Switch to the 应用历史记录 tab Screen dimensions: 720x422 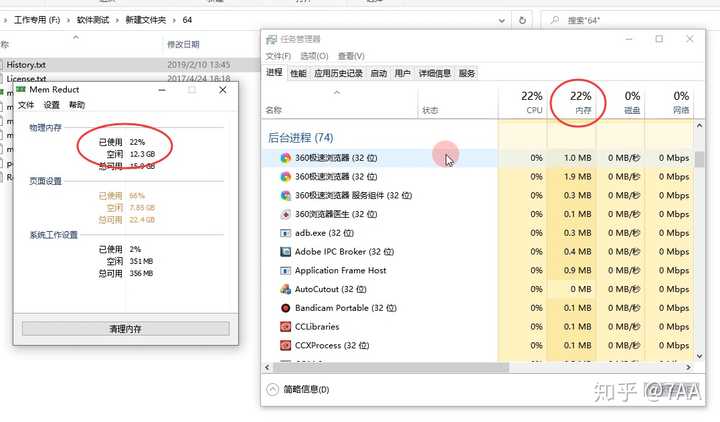coord(338,73)
